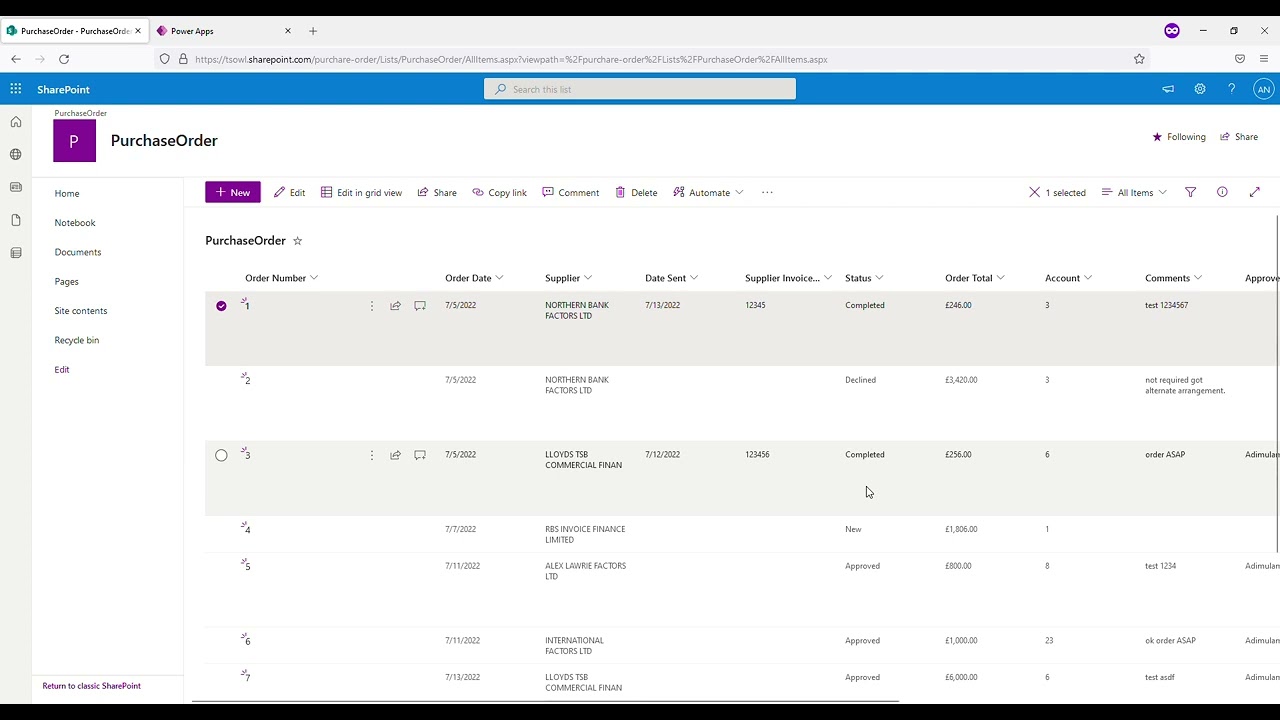Bookmark this page with the star
The height and width of the screenshot is (720, 1280).
click(1139, 59)
